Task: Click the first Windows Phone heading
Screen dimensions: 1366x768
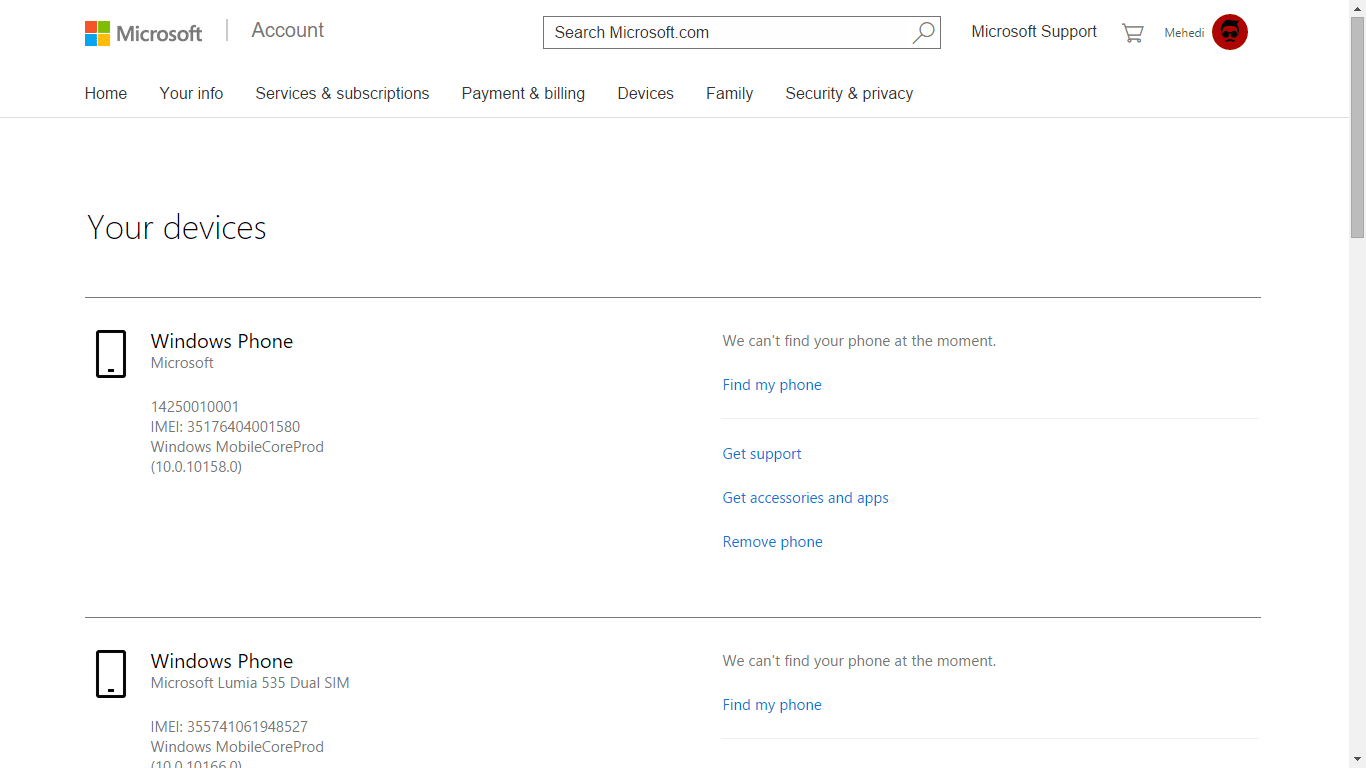Action: click(x=222, y=341)
